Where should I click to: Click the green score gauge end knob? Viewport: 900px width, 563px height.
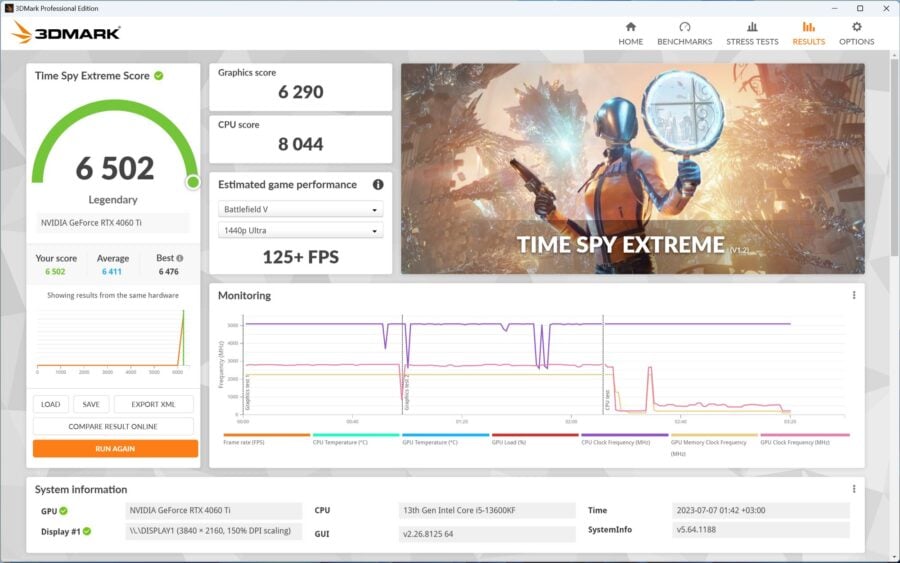coord(193,182)
